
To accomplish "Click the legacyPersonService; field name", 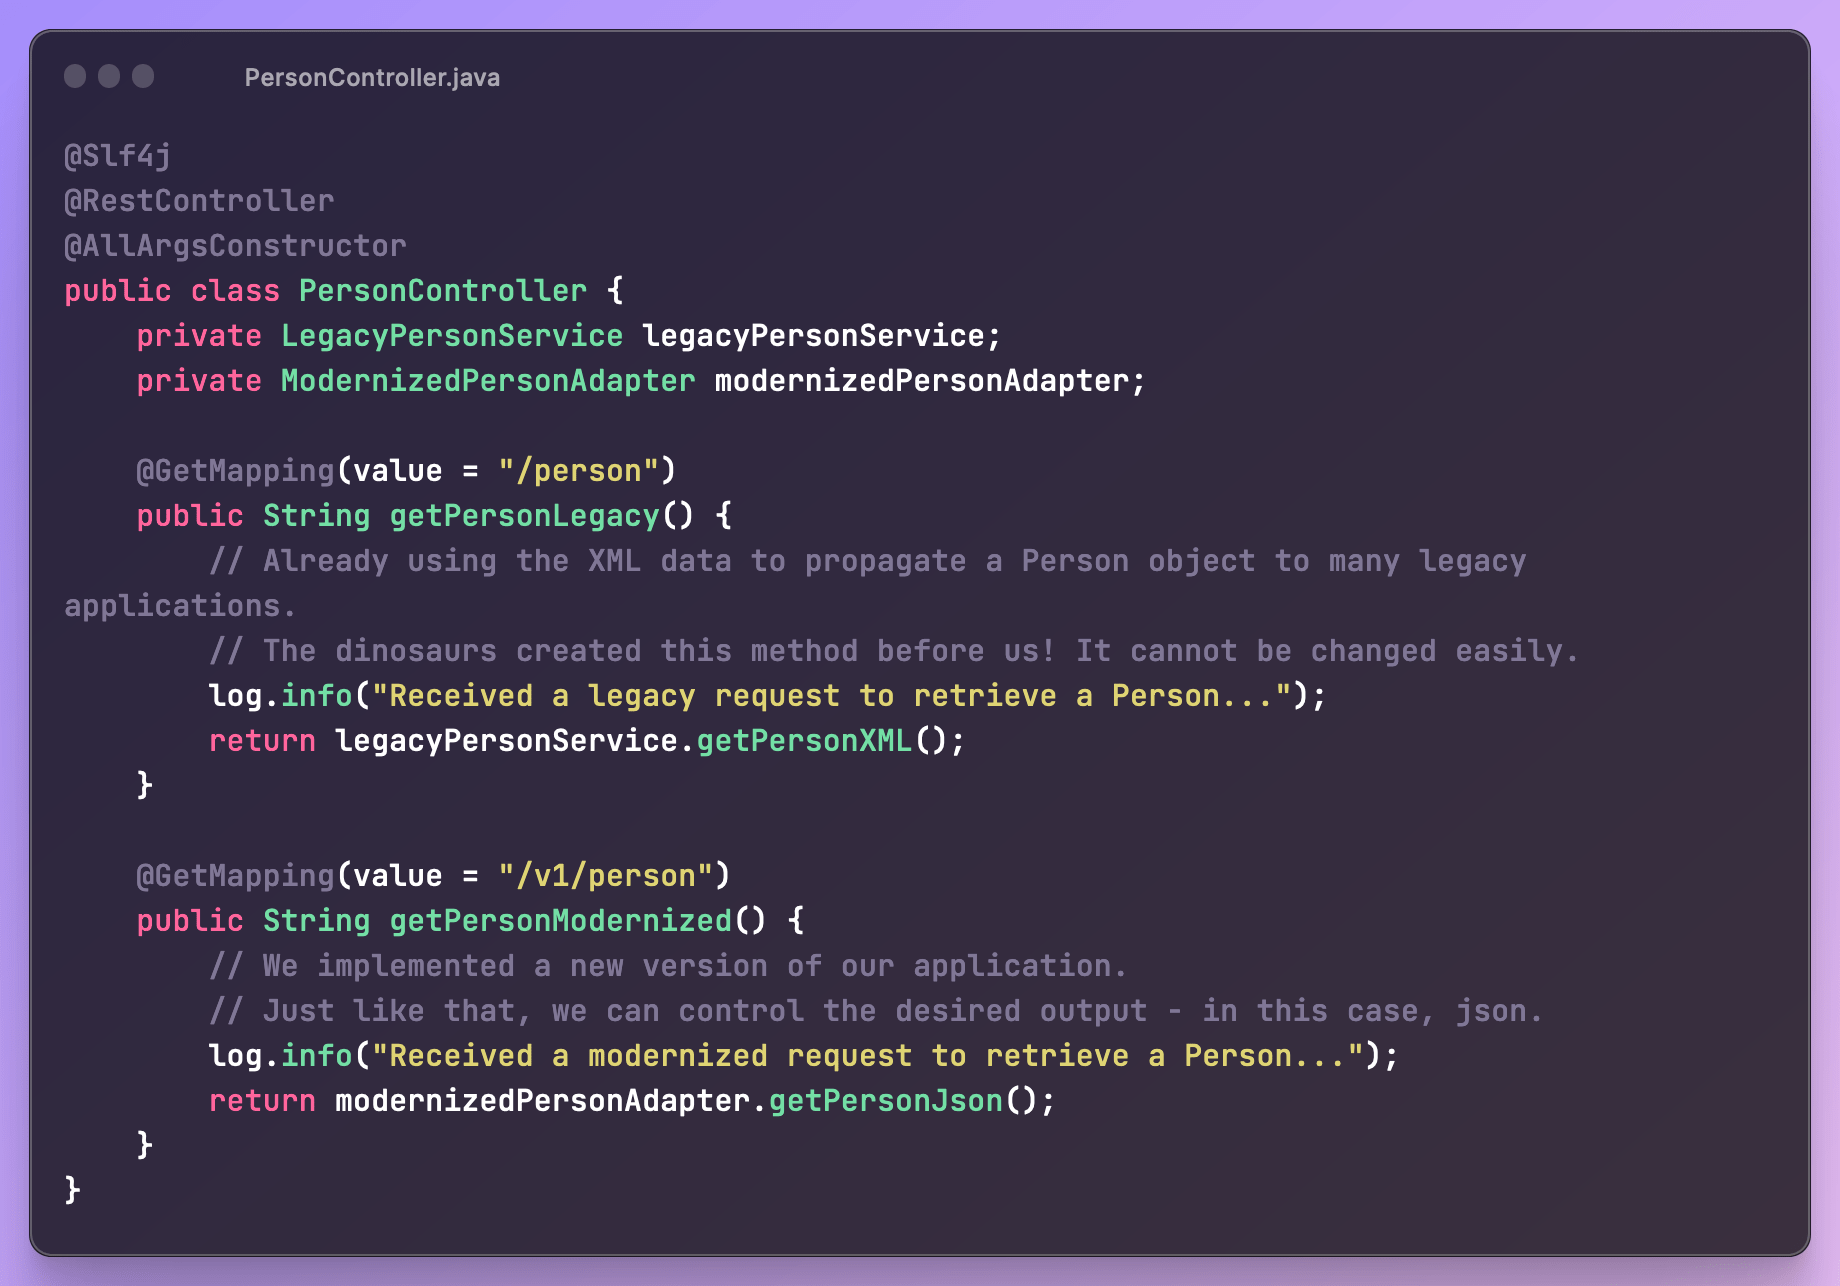I will pyautogui.click(x=821, y=336).
